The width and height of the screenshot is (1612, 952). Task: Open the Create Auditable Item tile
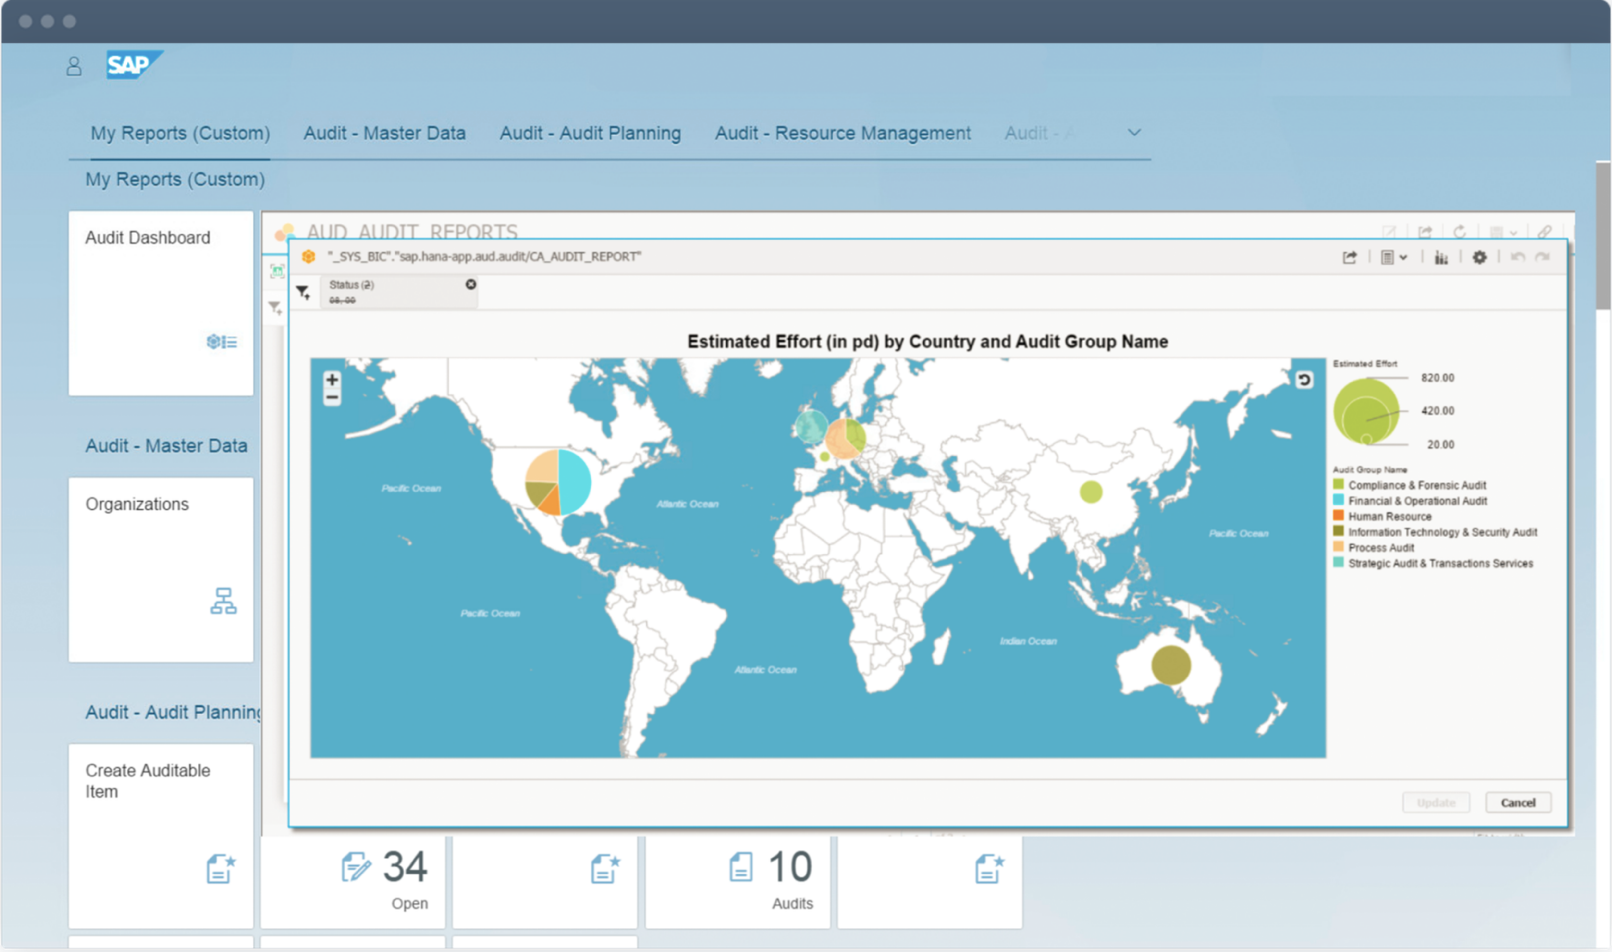coord(161,836)
